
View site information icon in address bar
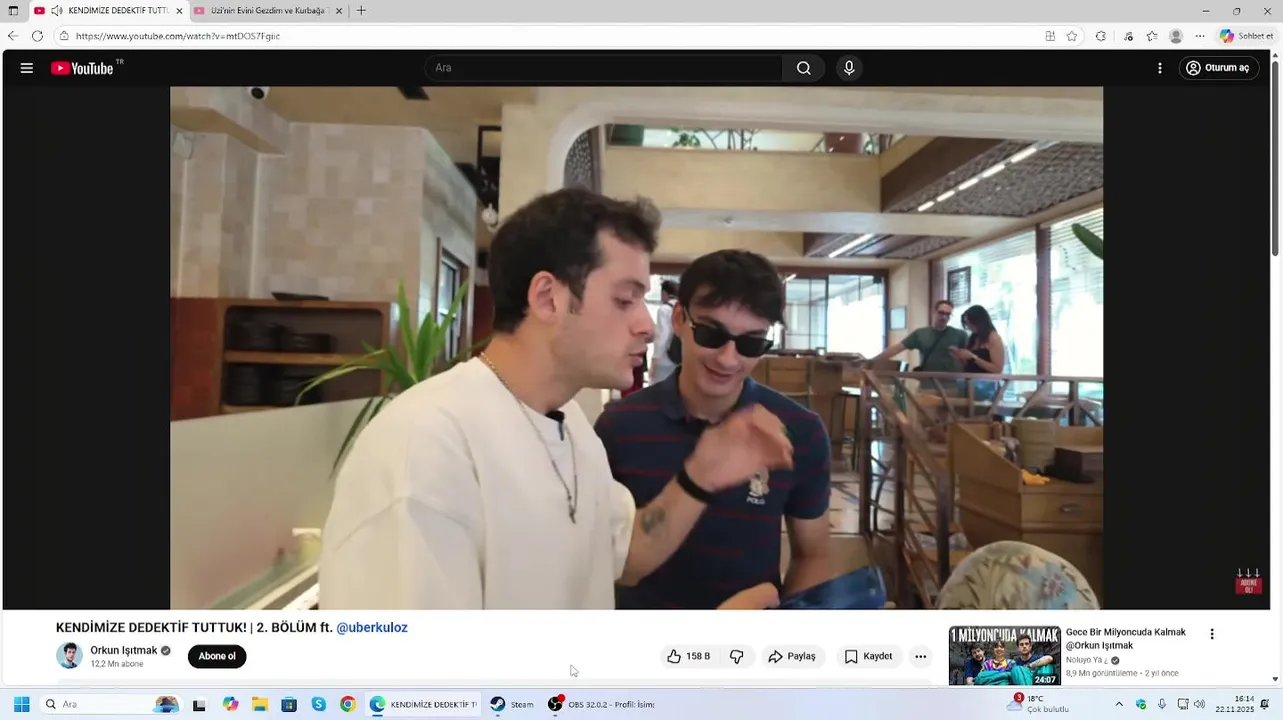click(64, 36)
